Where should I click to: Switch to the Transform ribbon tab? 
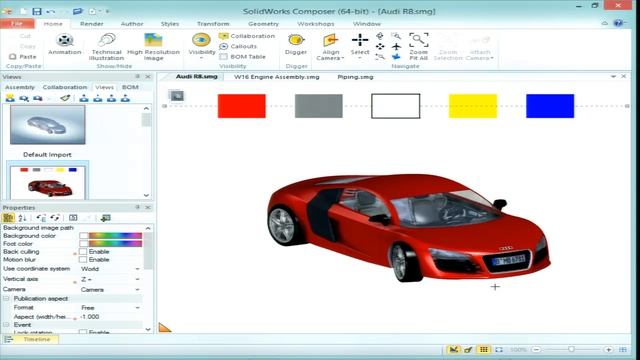pos(213,24)
